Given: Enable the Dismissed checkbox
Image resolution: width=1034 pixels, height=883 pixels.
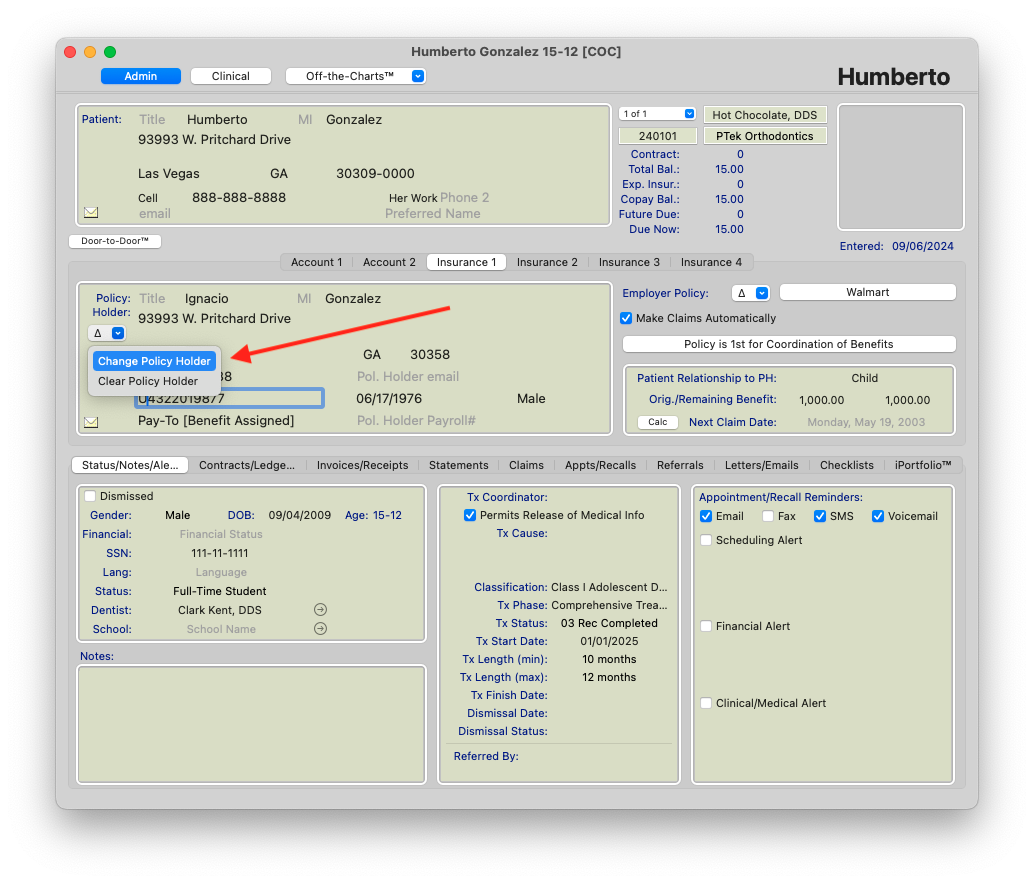Looking at the screenshot, I should [x=91, y=496].
